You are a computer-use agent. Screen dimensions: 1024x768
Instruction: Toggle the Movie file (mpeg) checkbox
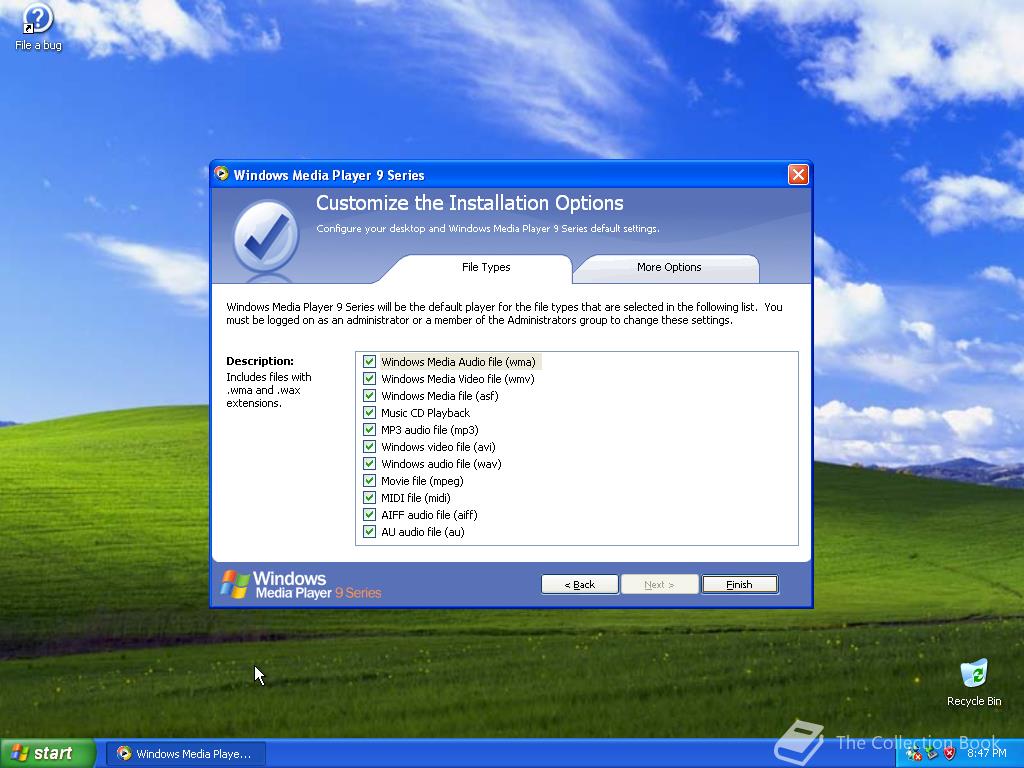pyautogui.click(x=370, y=481)
